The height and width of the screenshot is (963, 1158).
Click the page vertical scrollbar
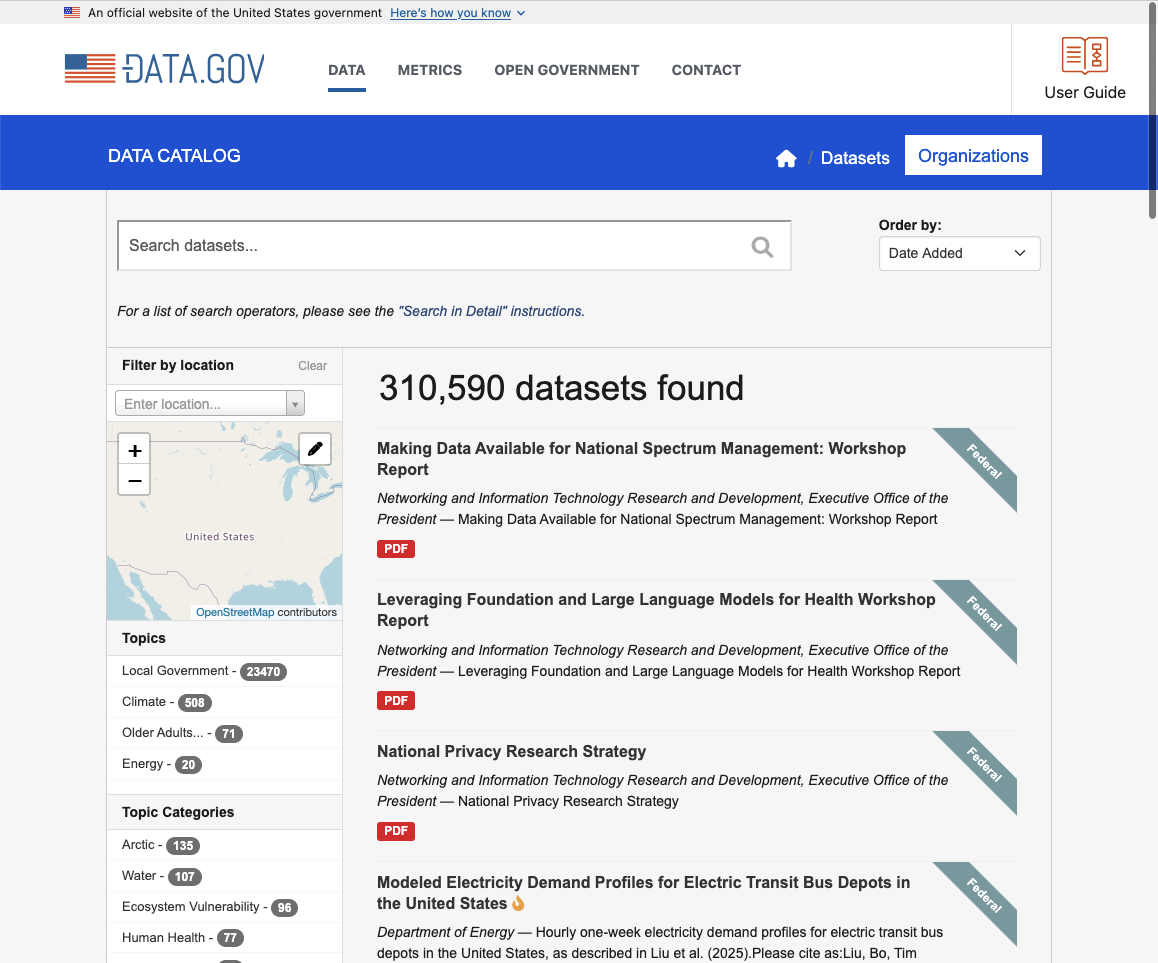(1152, 110)
